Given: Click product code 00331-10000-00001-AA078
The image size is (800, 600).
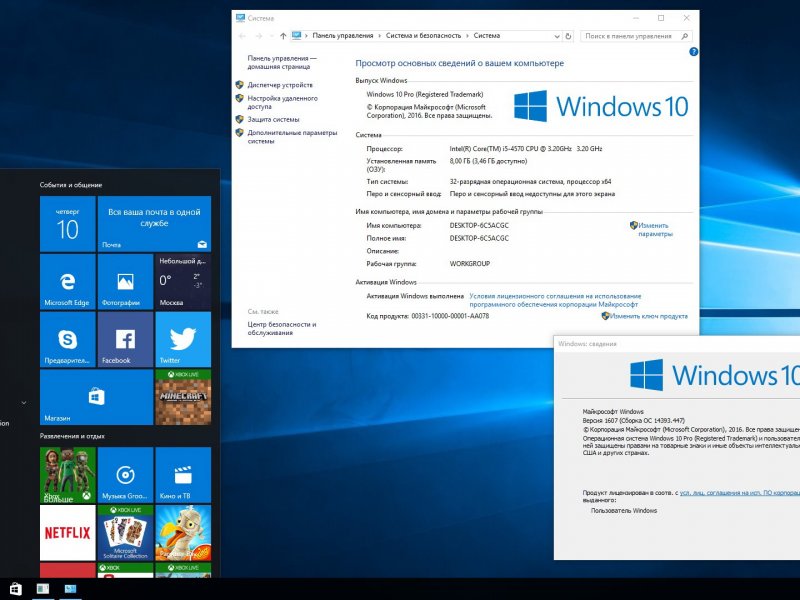Looking at the screenshot, I should 450,316.
